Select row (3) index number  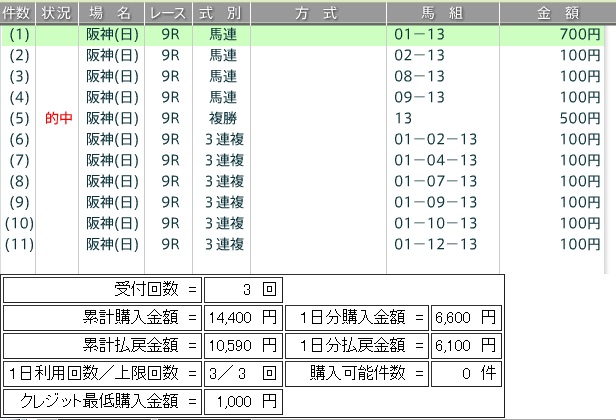click(19, 76)
